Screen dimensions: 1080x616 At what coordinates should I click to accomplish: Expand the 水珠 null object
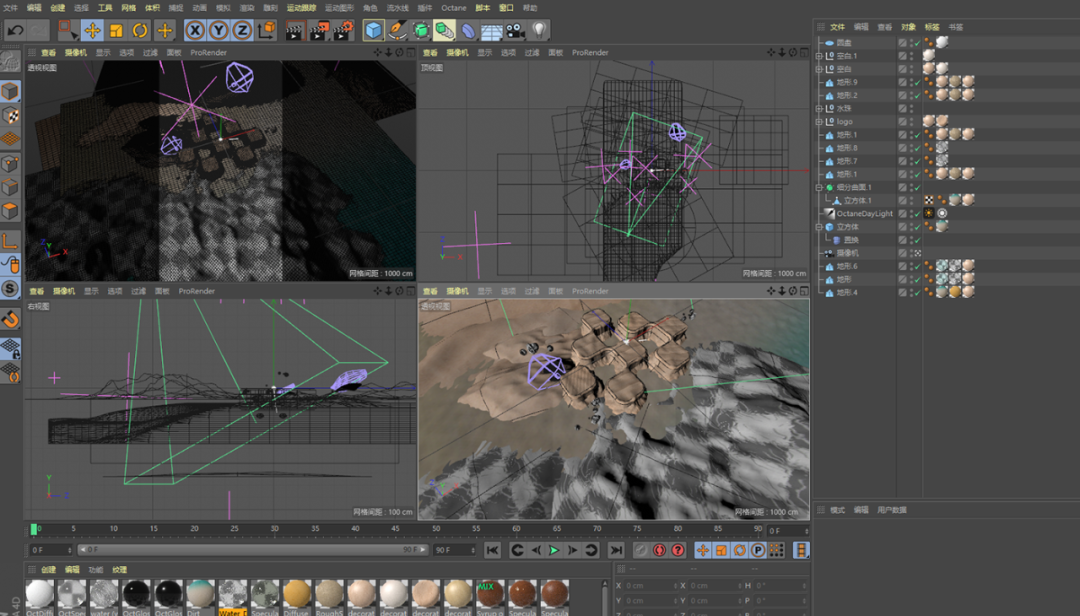point(819,108)
